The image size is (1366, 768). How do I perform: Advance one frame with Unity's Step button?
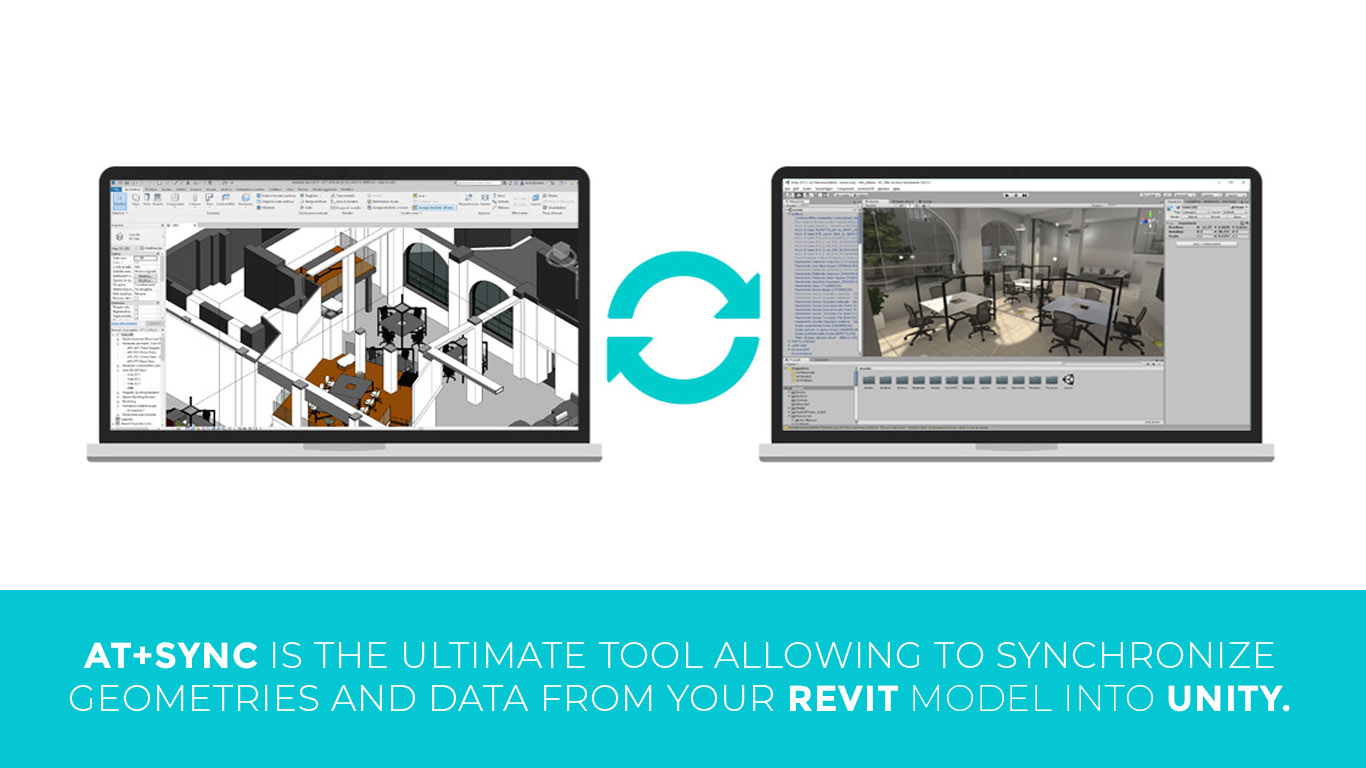coord(1022,194)
